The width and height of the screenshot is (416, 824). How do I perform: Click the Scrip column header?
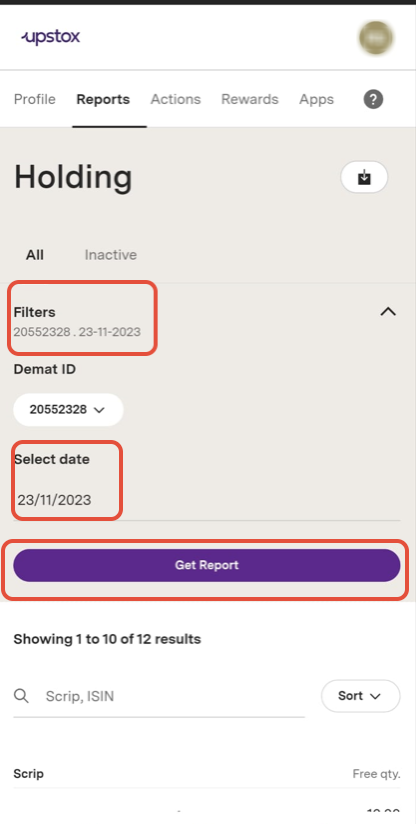coord(28,774)
